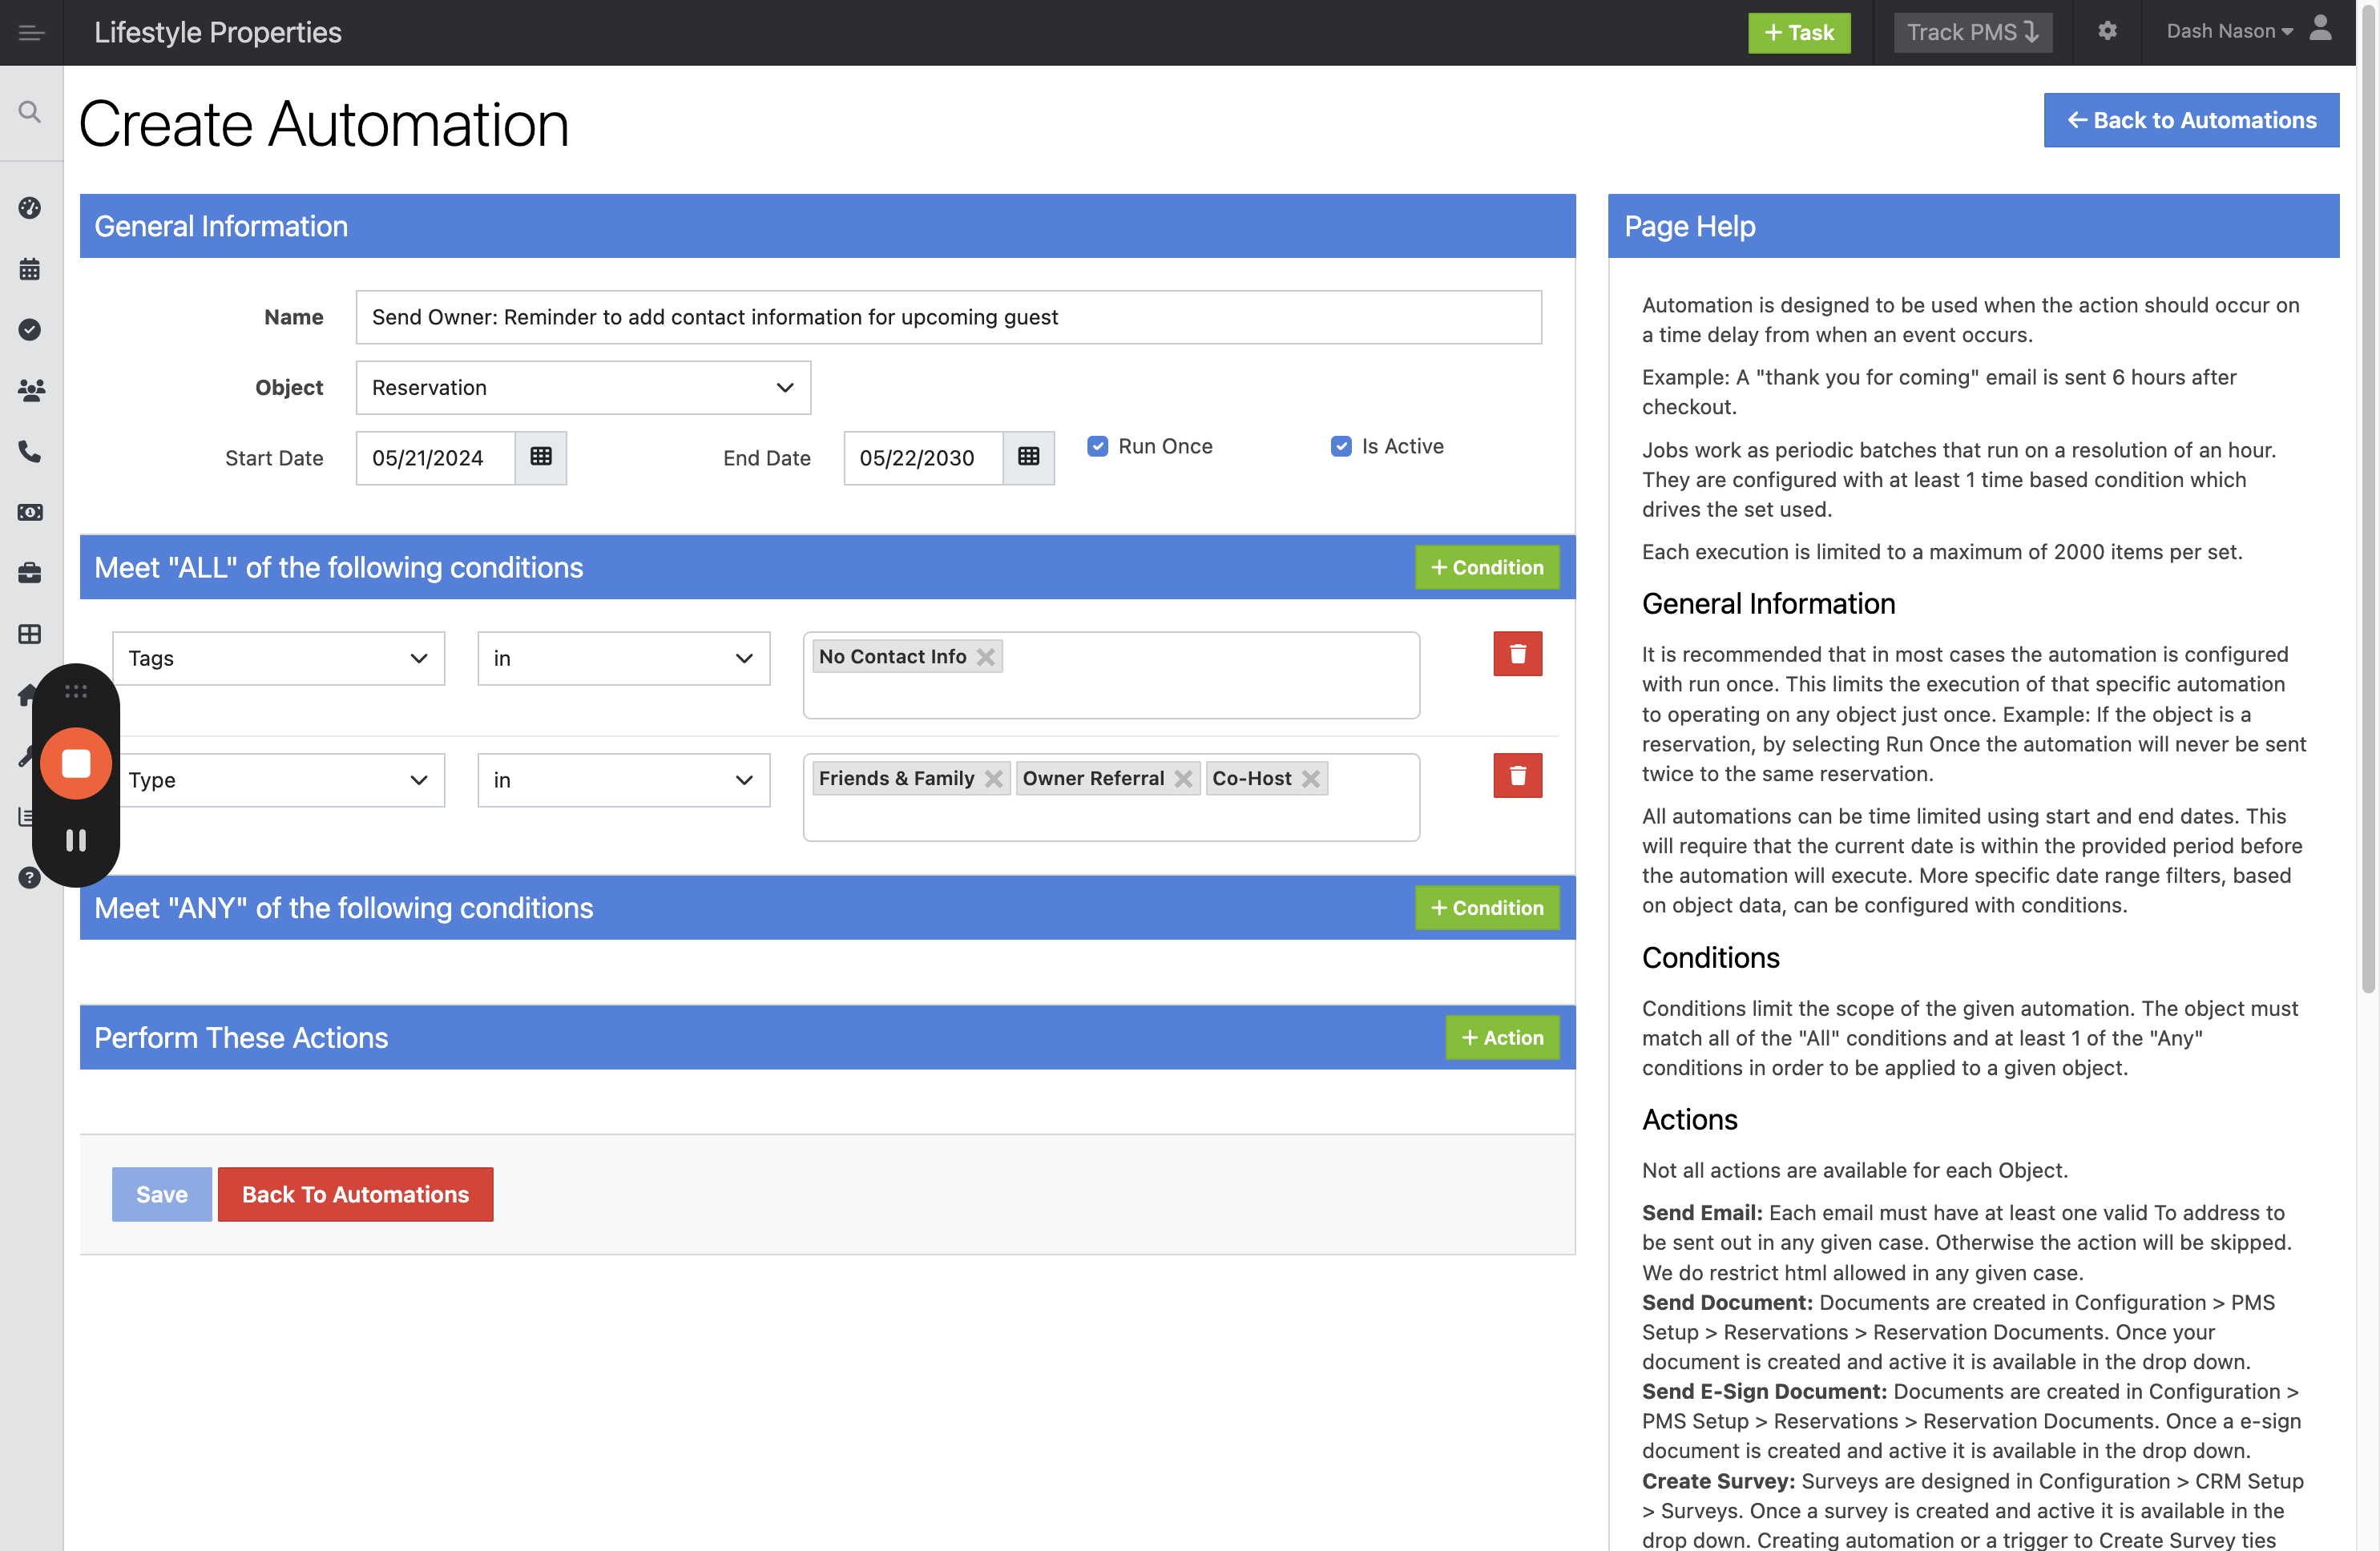The width and height of the screenshot is (2380, 1551).
Task: Click the user avatar icon
Action: (x=2320, y=28)
